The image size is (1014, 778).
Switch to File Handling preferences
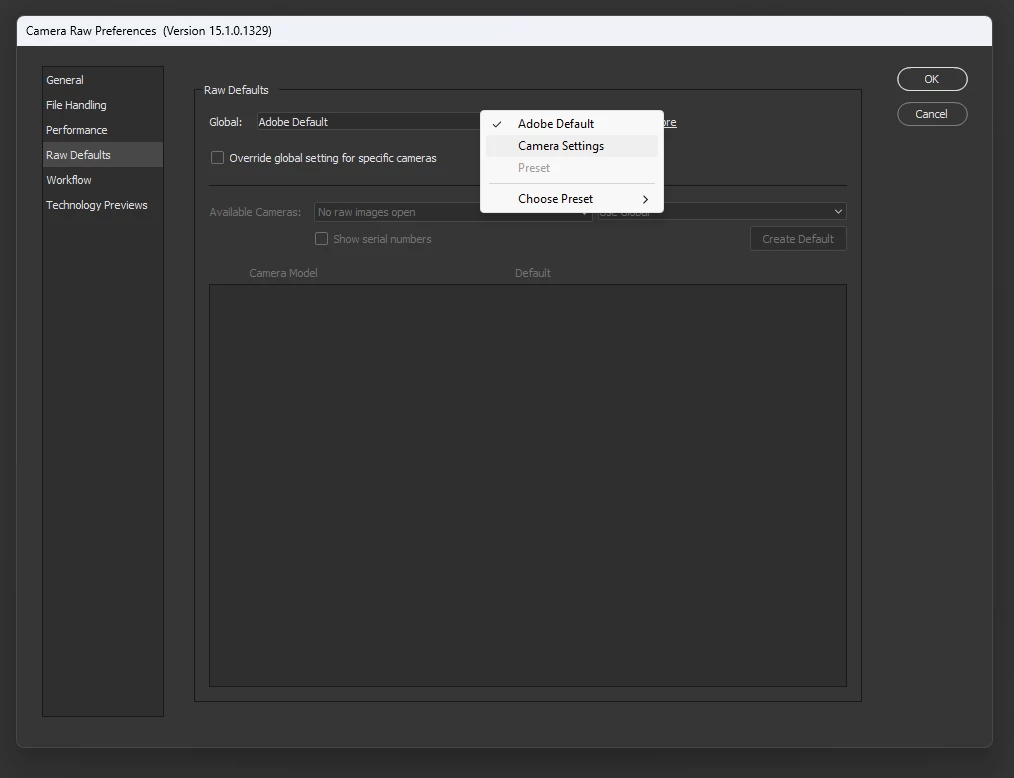pyautogui.click(x=102, y=105)
